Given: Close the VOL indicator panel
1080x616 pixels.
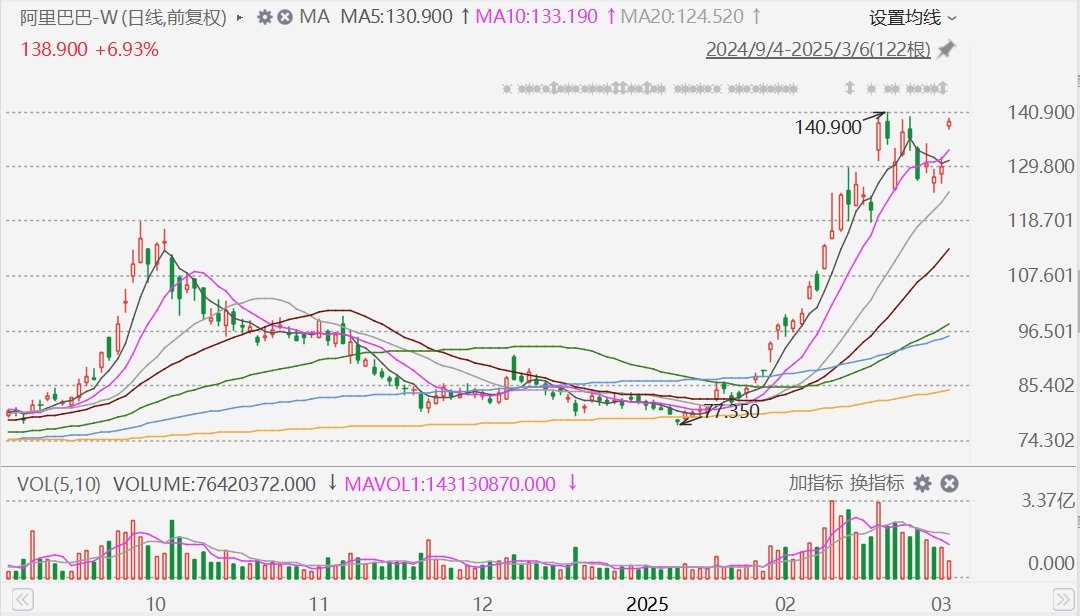Looking at the screenshot, I should tap(949, 484).
